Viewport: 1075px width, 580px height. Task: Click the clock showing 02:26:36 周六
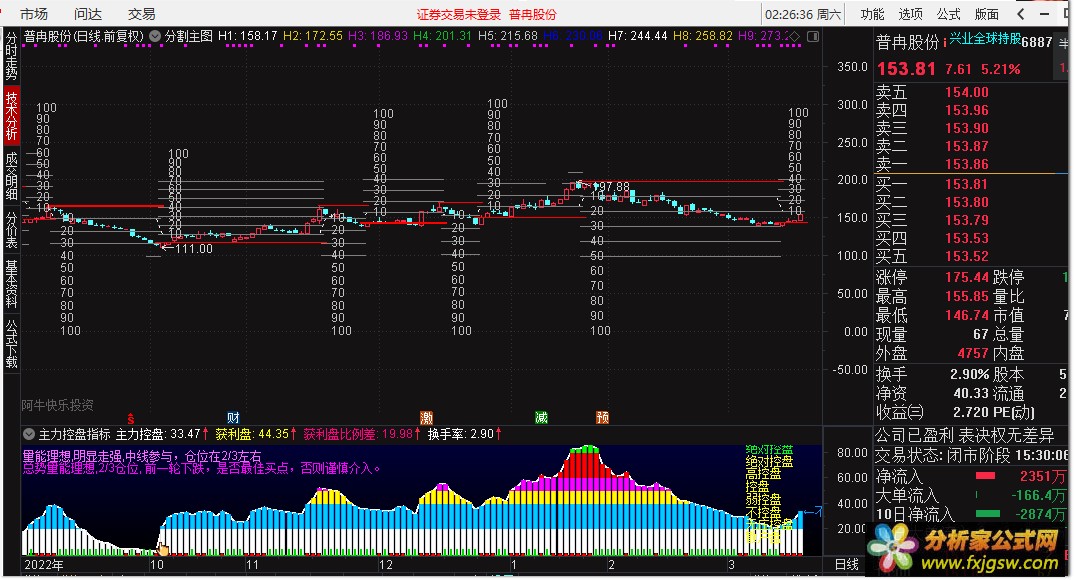803,14
